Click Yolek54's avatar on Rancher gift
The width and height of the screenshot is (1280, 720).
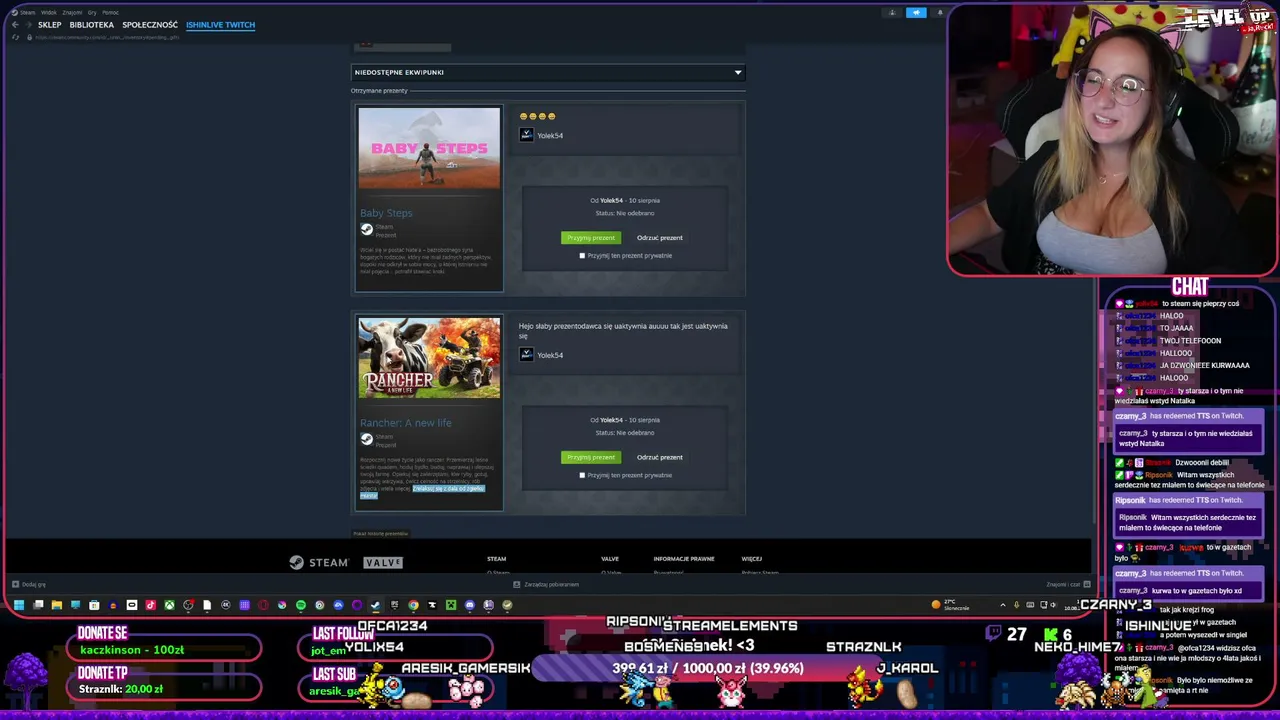[x=526, y=355]
